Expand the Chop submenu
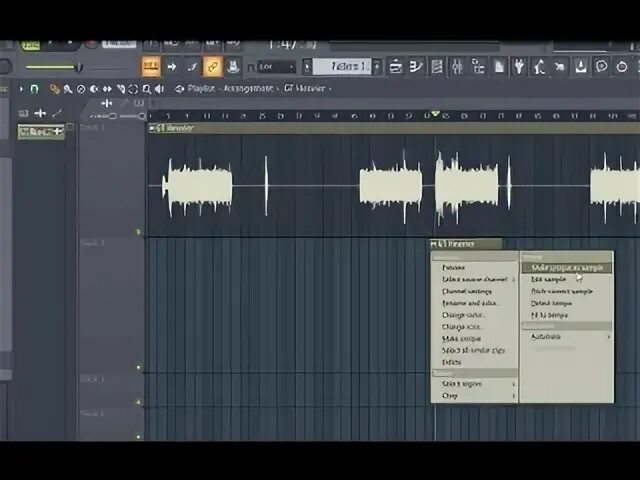Screen dimensions: 640x480 pos(475,396)
